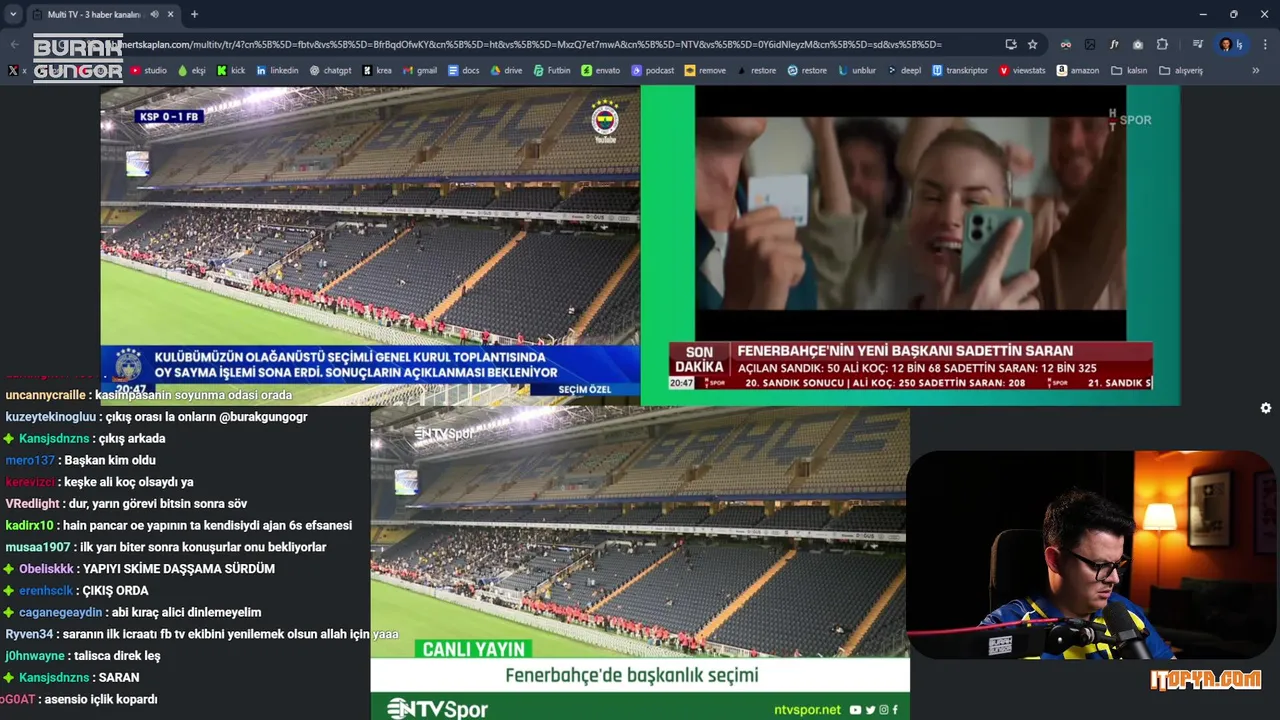Open the linkedin bookmark

coord(277,71)
